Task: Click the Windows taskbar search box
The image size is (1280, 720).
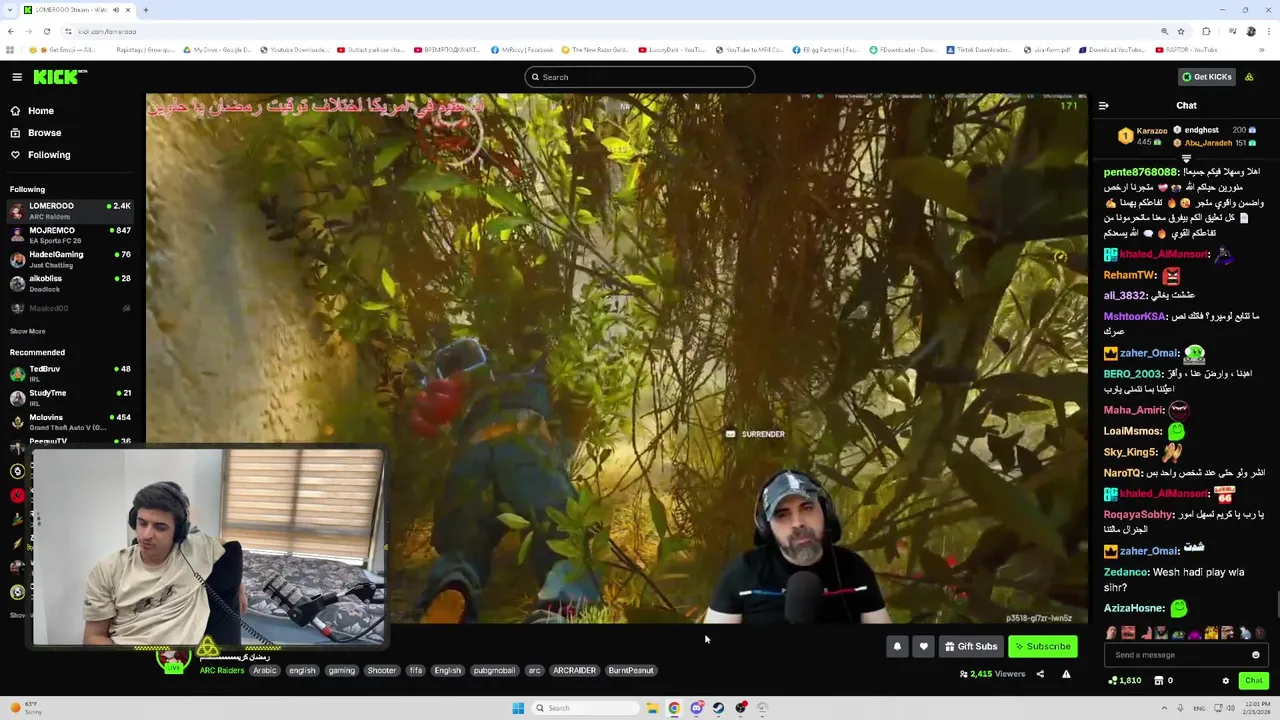Action: [585, 708]
